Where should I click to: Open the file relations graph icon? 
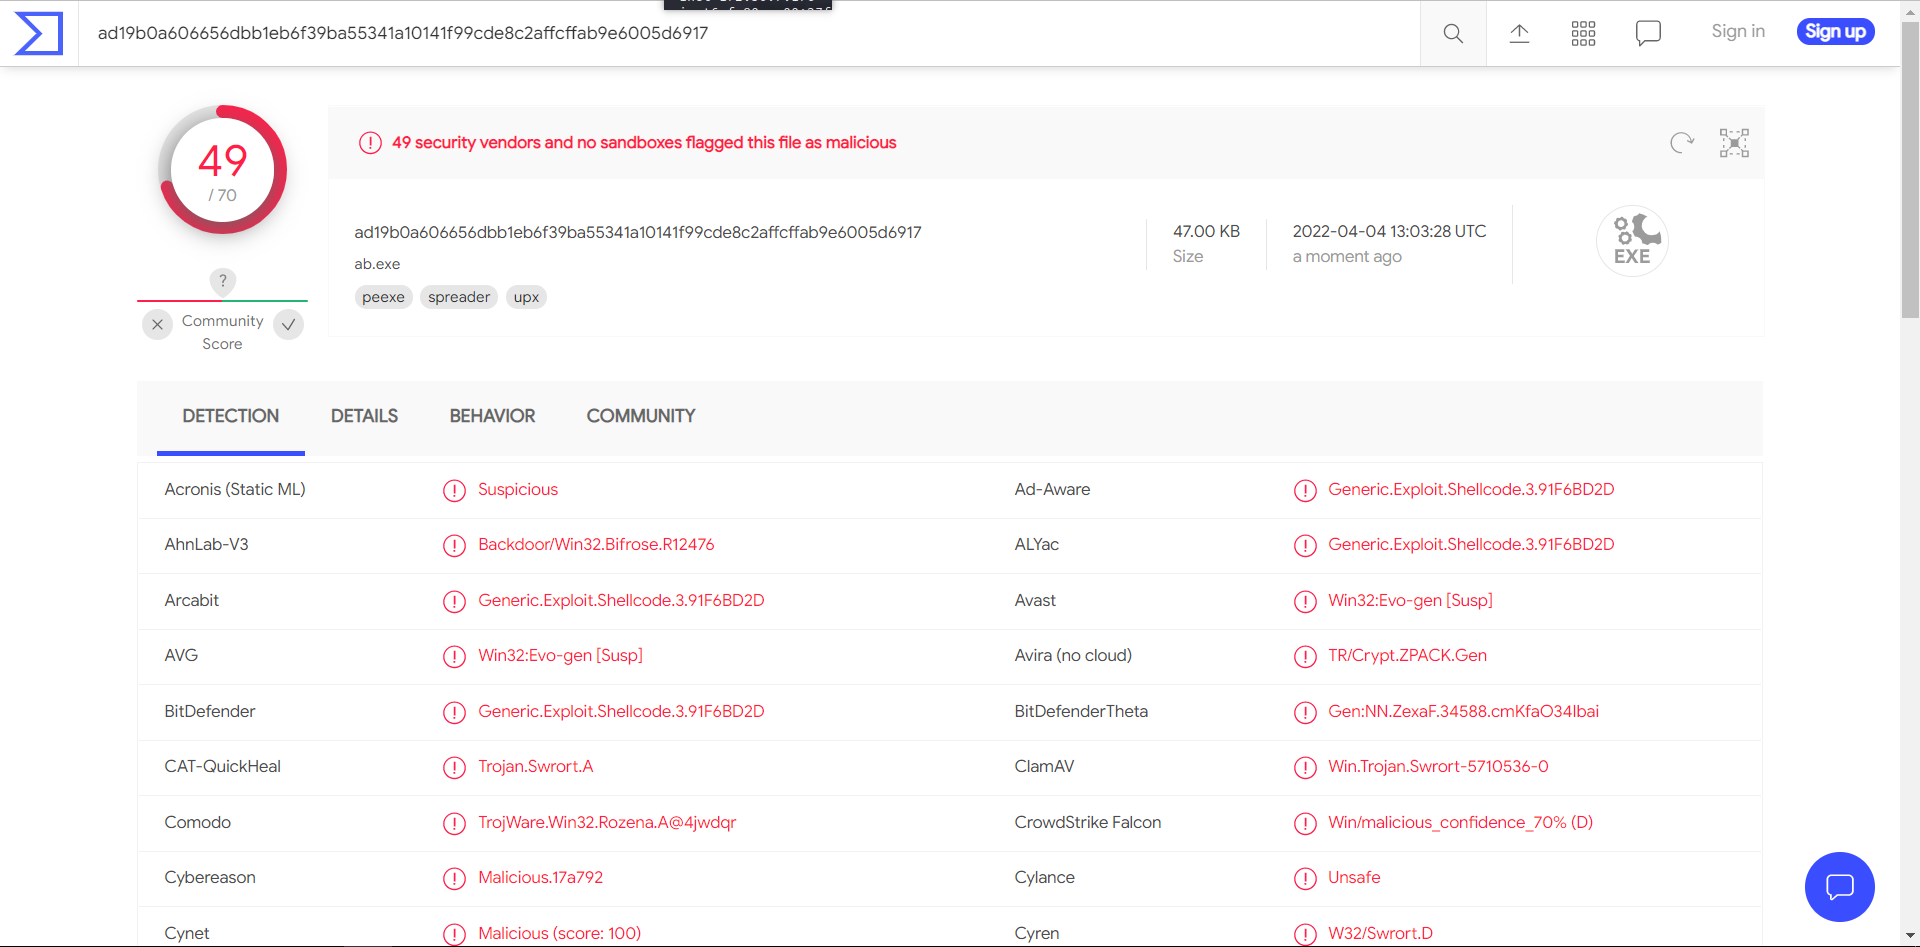point(1734,143)
